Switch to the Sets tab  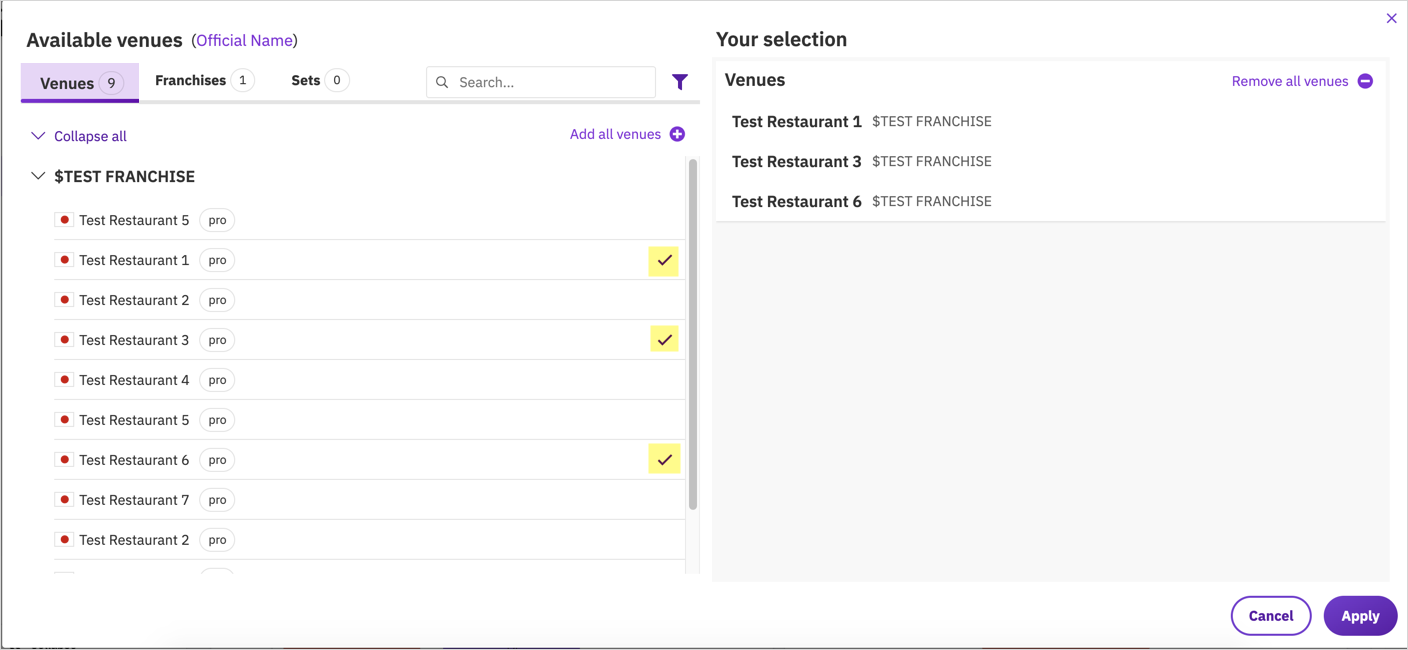point(319,80)
